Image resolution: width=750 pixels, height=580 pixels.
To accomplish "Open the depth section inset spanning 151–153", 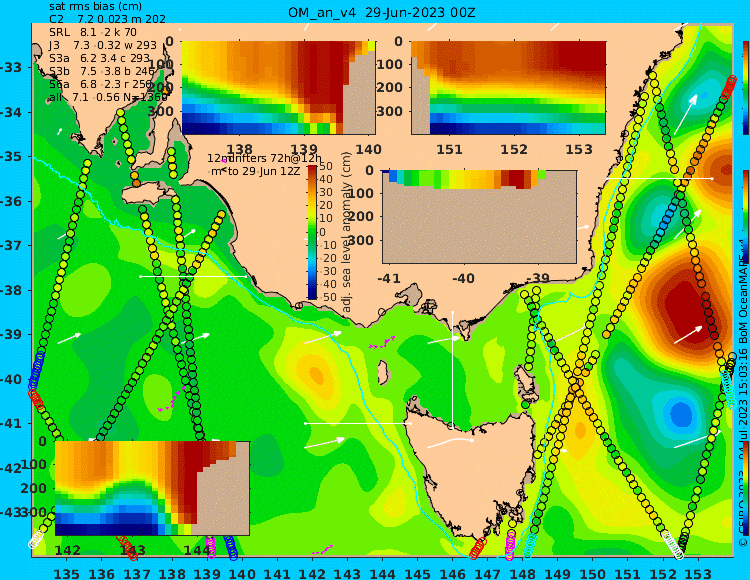I will (x=508, y=88).
